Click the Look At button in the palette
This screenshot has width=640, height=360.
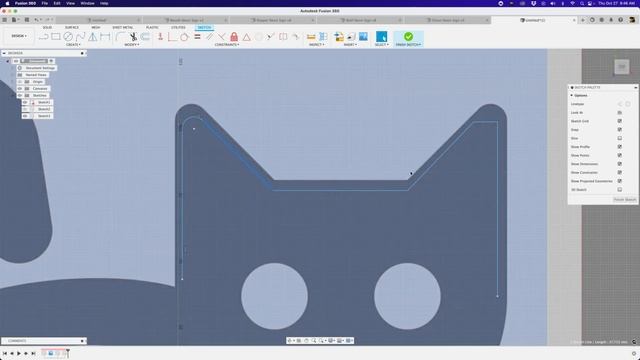[620, 113]
